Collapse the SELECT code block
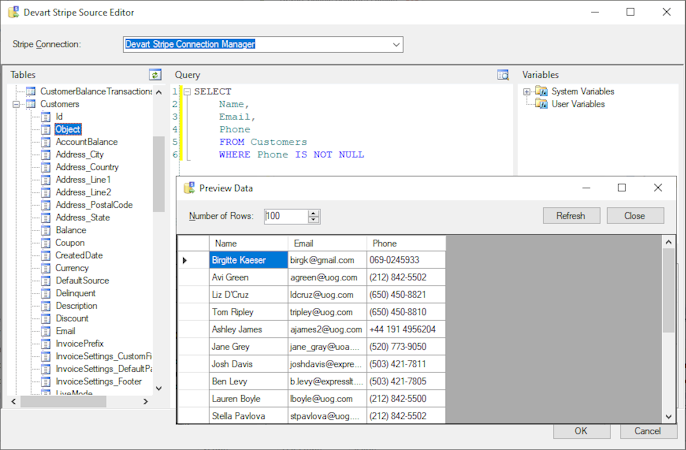Image resolution: width=686 pixels, height=450 pixels. click(186, 91)
